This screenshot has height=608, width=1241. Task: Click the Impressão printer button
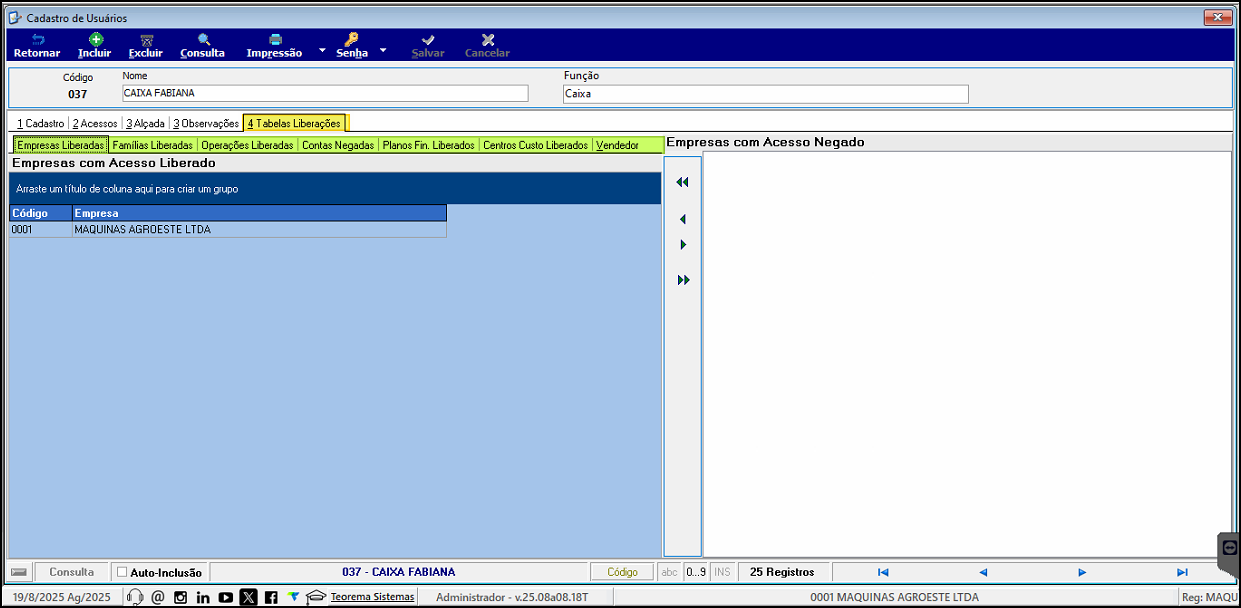pyautogui.click(x=274, y=46)
